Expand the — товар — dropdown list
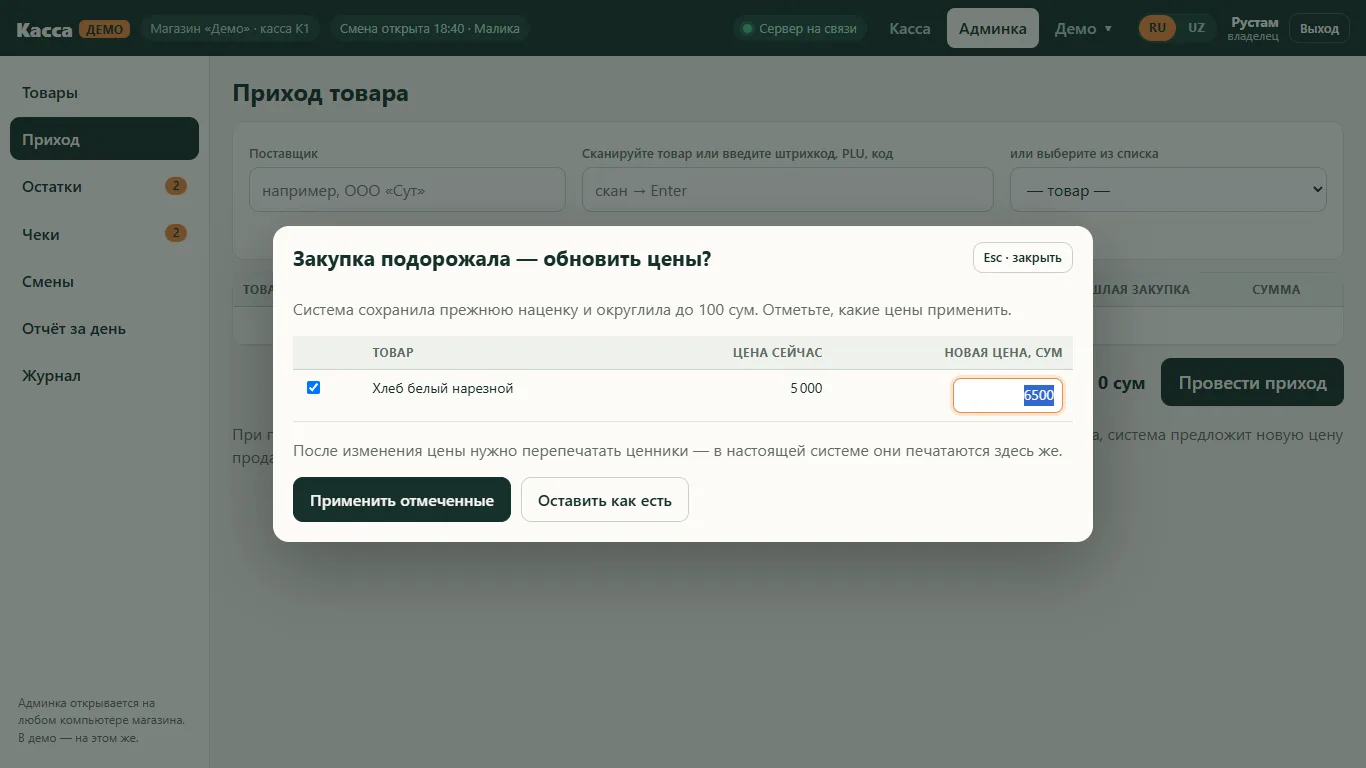Viewport: 1366px width, 768px height. tap(1168, 190)
